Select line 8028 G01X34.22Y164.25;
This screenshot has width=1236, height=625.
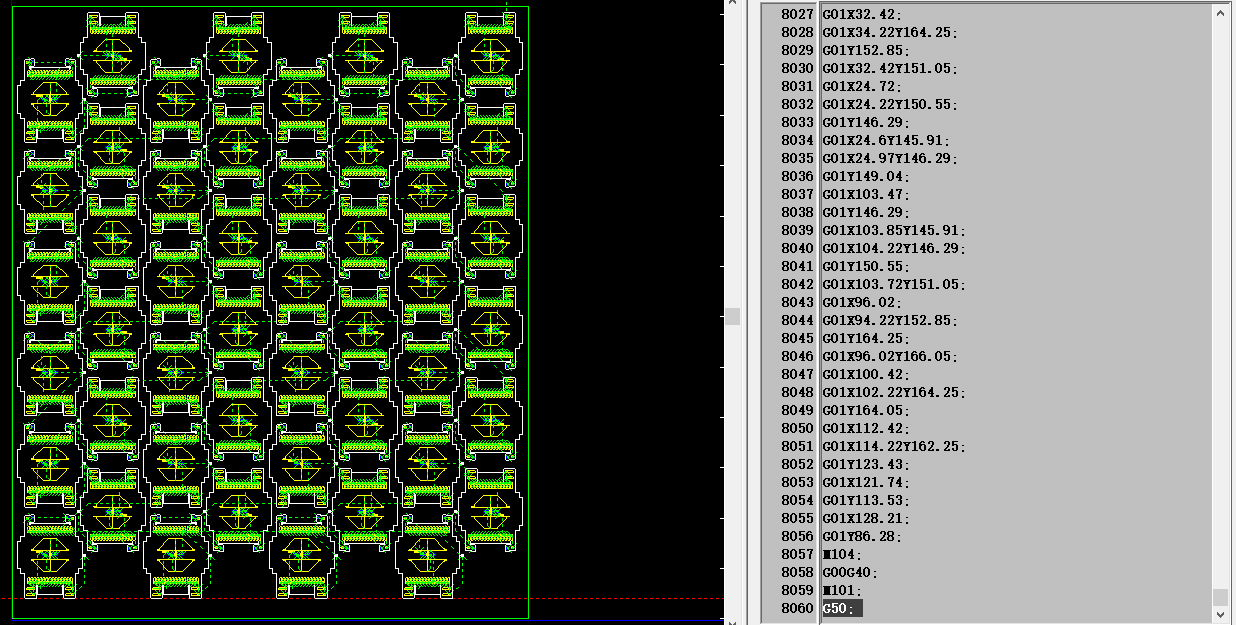click(x=890, y=33)
